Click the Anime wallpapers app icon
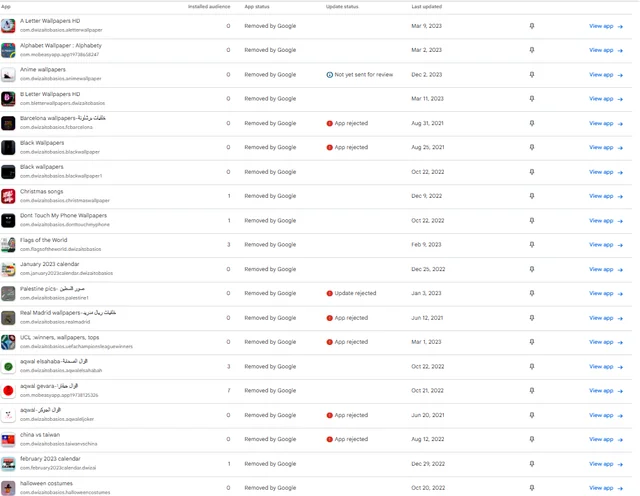Viewport: 640px width, 496px height. tap(8, 75)
